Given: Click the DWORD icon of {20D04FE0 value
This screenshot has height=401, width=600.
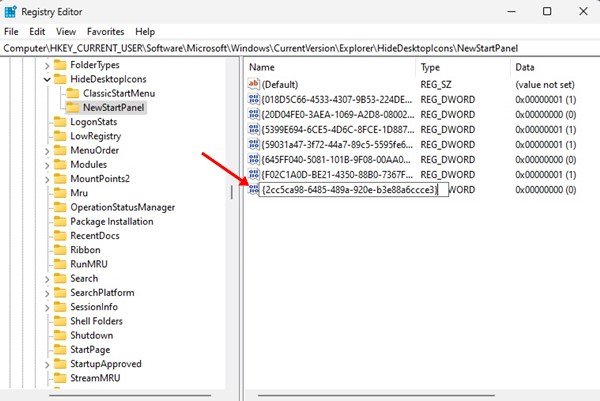Looking at the screenshot, I should point(254,114).
